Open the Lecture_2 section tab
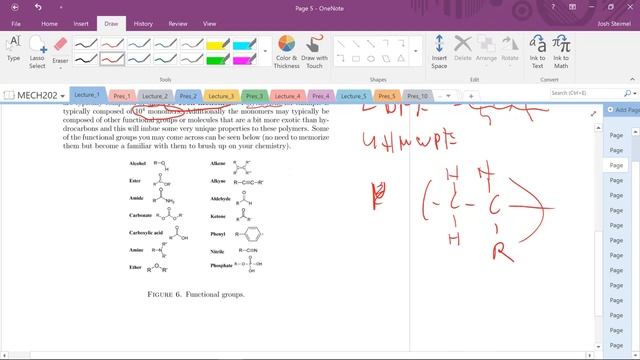 [x=155, y=96]
